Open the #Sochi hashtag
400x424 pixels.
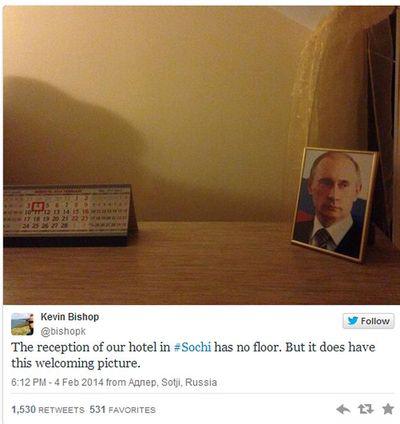193,347
